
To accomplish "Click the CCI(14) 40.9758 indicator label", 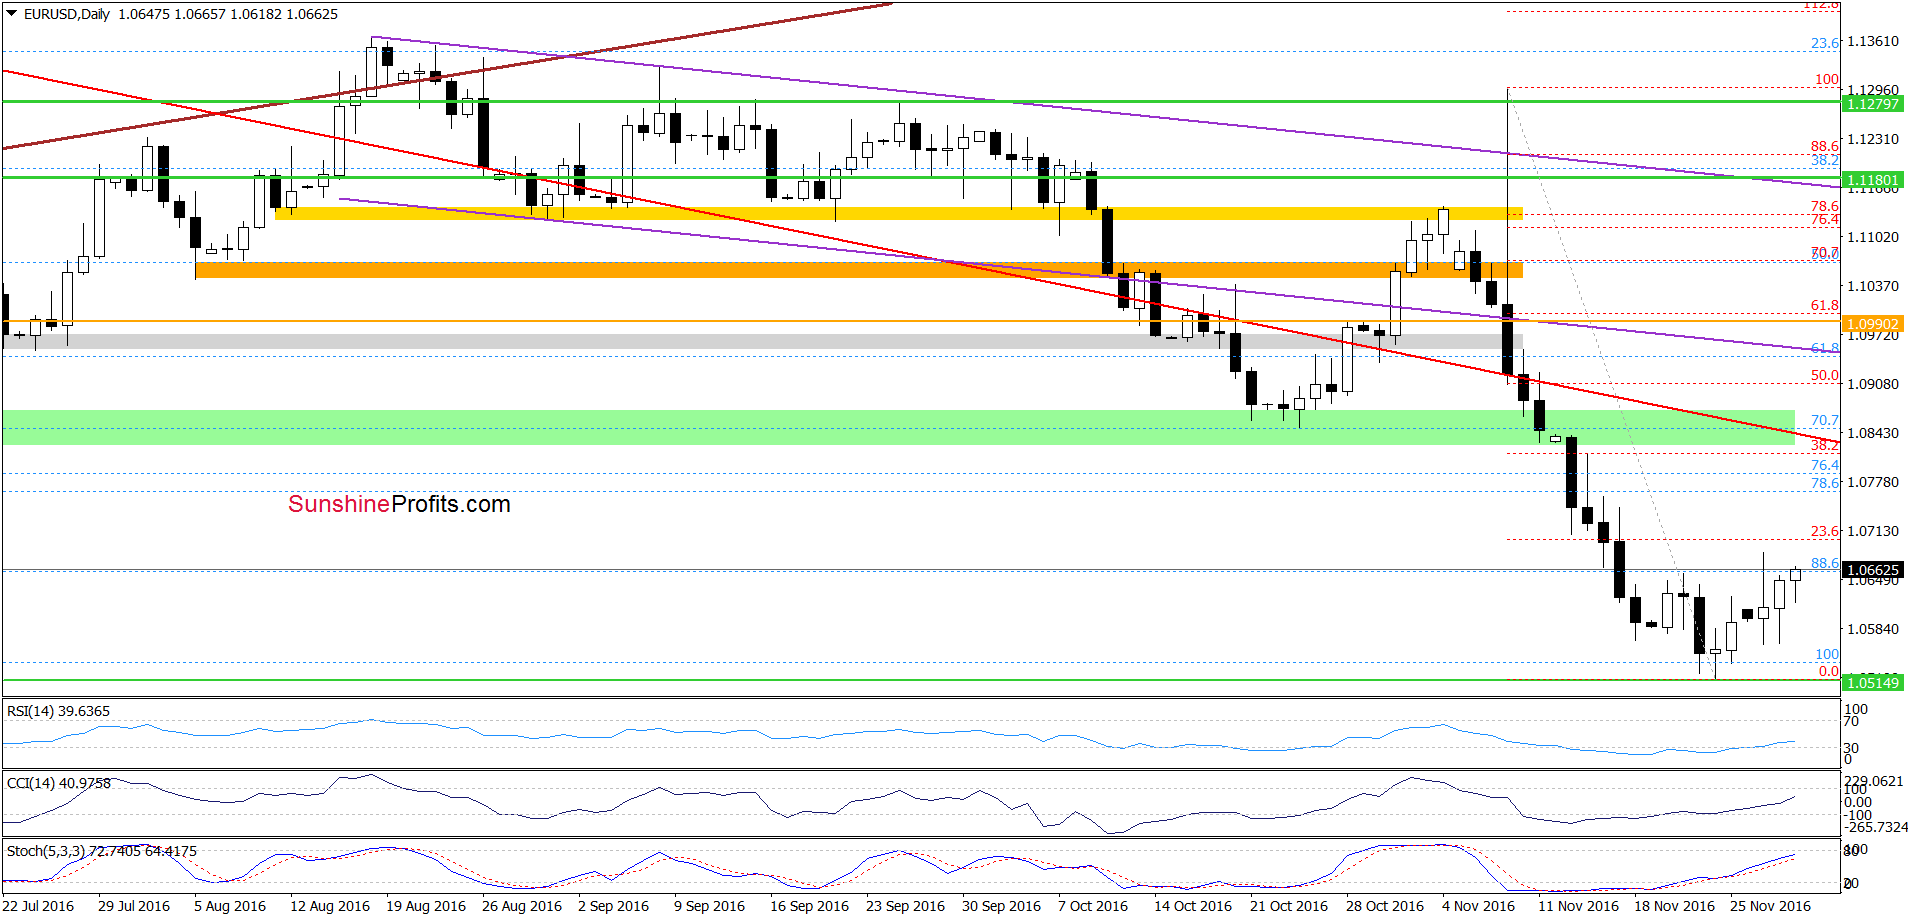I will pos(59,783).
